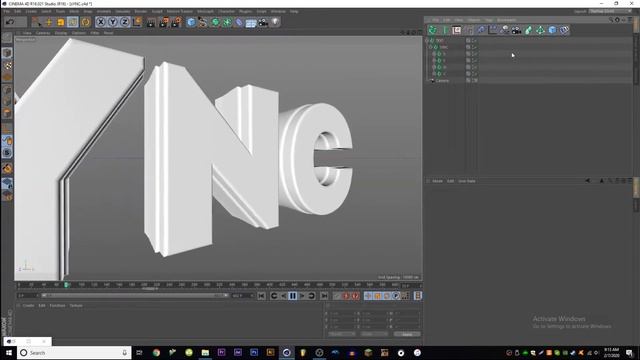Collapse the top root object tree
Viewport: 640px width, 360px height.
tap(427, 40)
